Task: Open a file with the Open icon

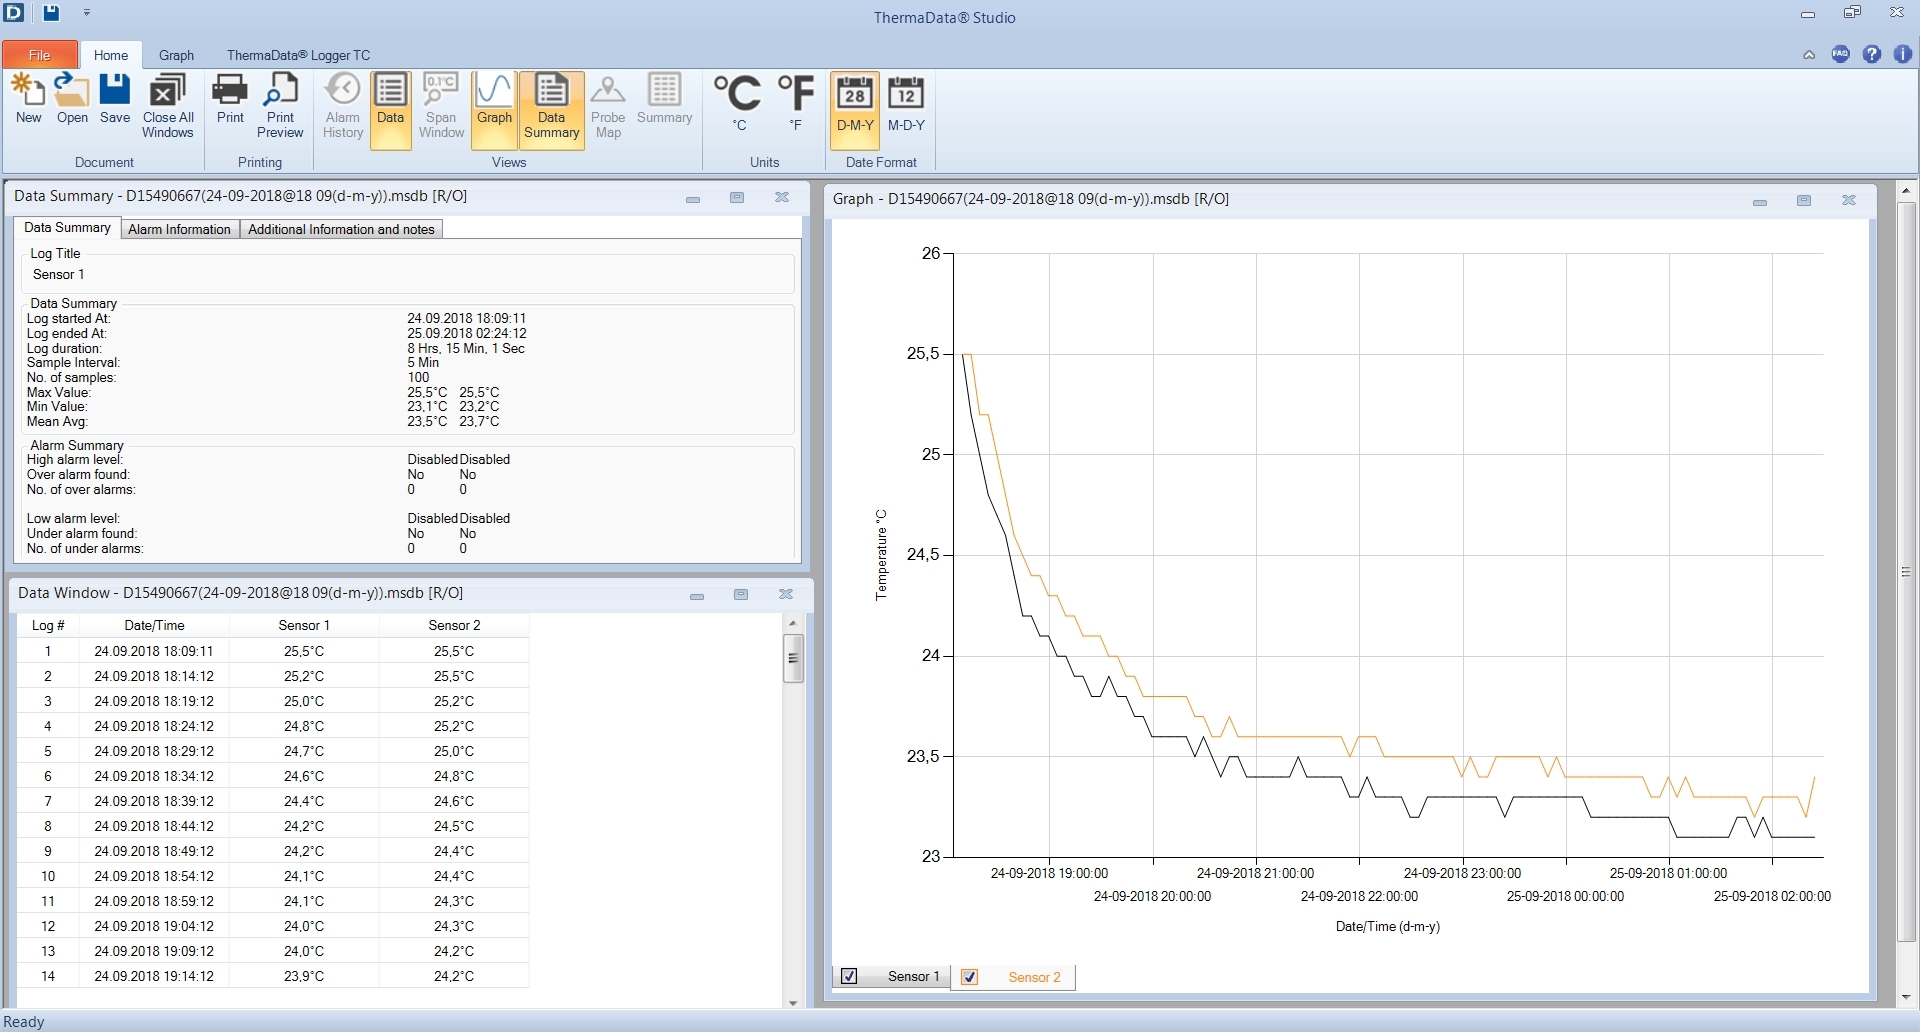Action: pyautogui.click(x=72, y=98)
